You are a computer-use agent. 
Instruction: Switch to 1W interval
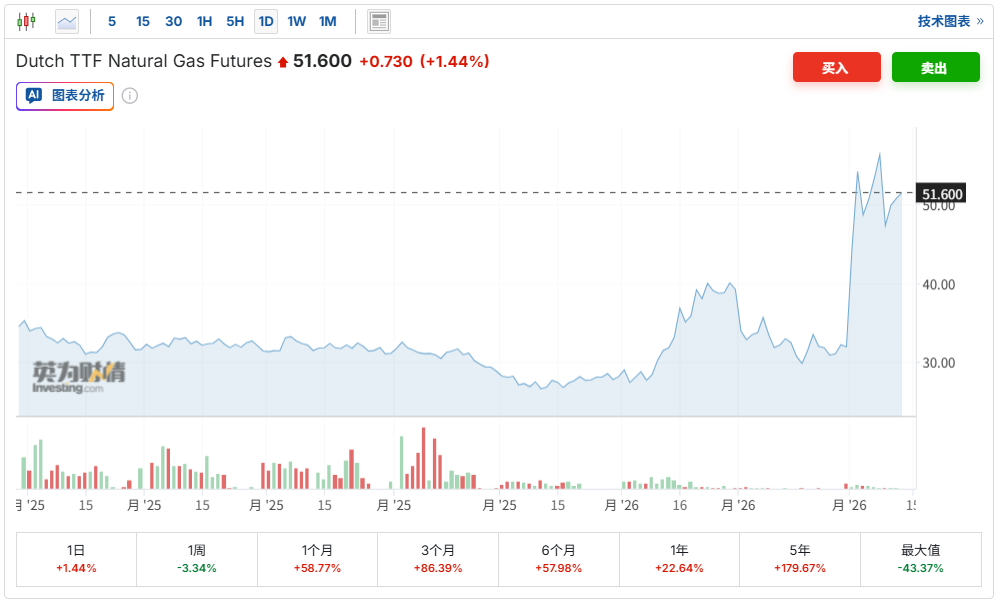tap(297, 21)
